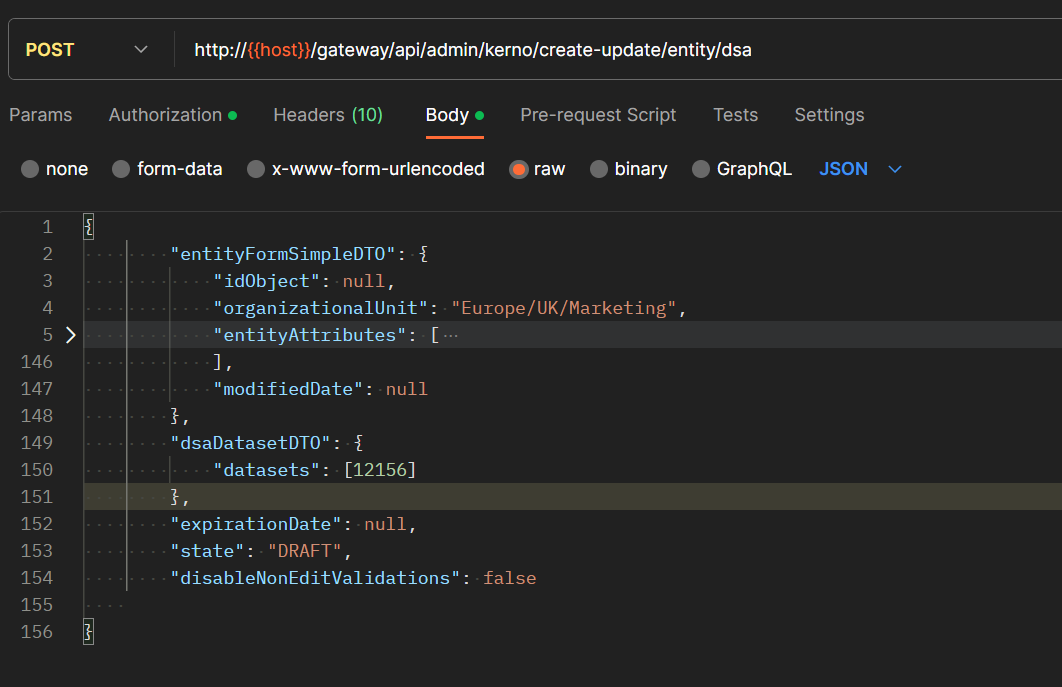Go to the Tests tab
This screenshot has height=687, width=1062.
click(x=735, y=115)
